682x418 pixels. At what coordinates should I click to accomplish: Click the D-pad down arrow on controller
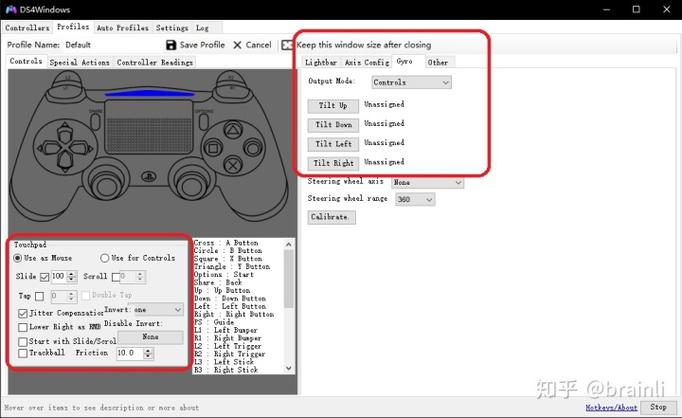coord(65,160)
